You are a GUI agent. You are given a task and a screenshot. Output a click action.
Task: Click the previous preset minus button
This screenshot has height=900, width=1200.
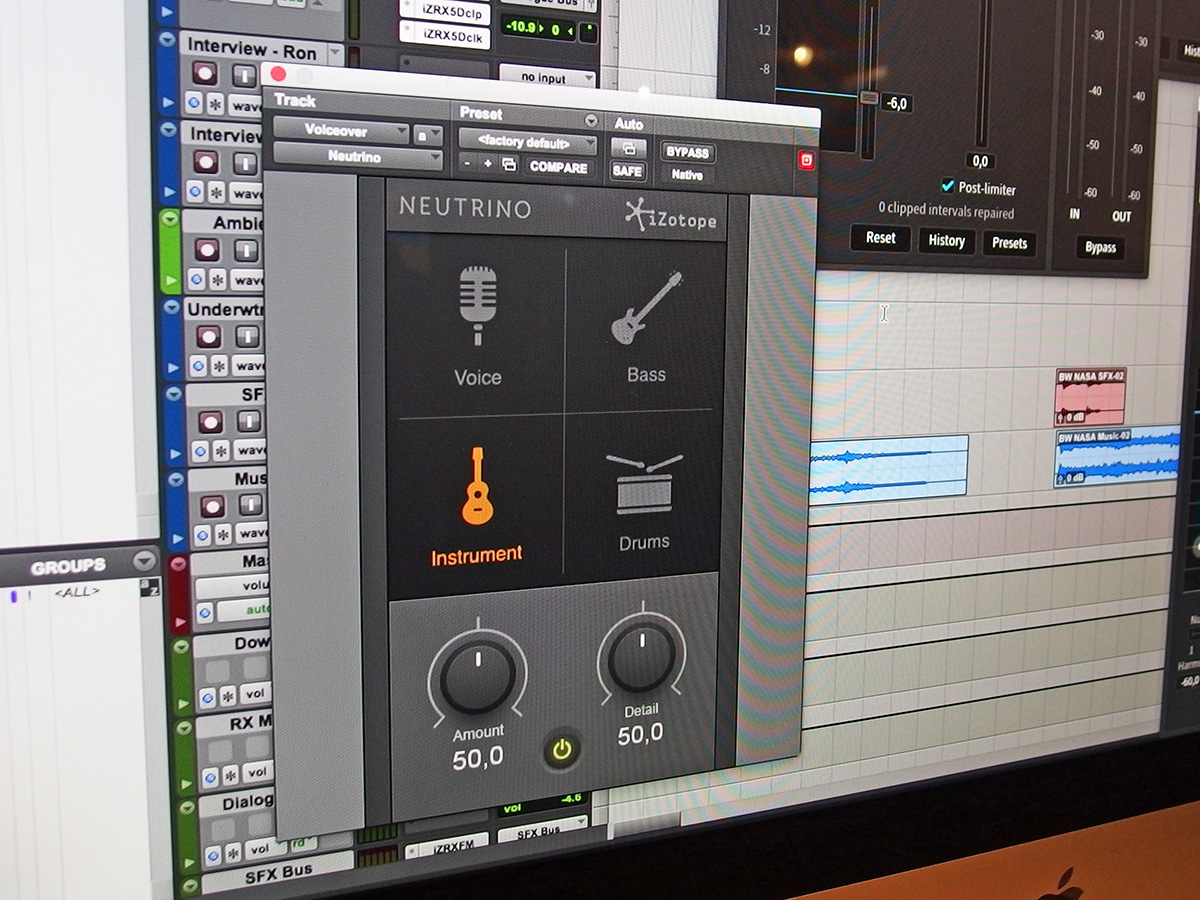[468, 164]
